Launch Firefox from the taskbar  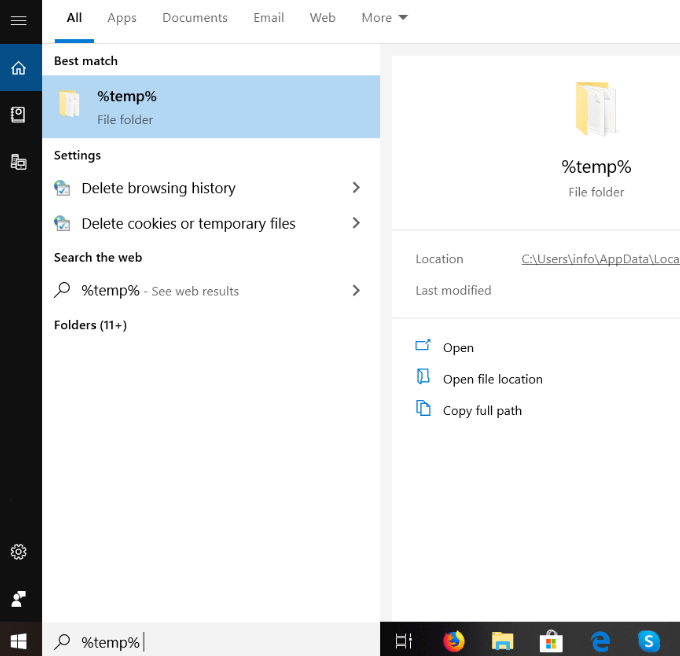[454, 641]
